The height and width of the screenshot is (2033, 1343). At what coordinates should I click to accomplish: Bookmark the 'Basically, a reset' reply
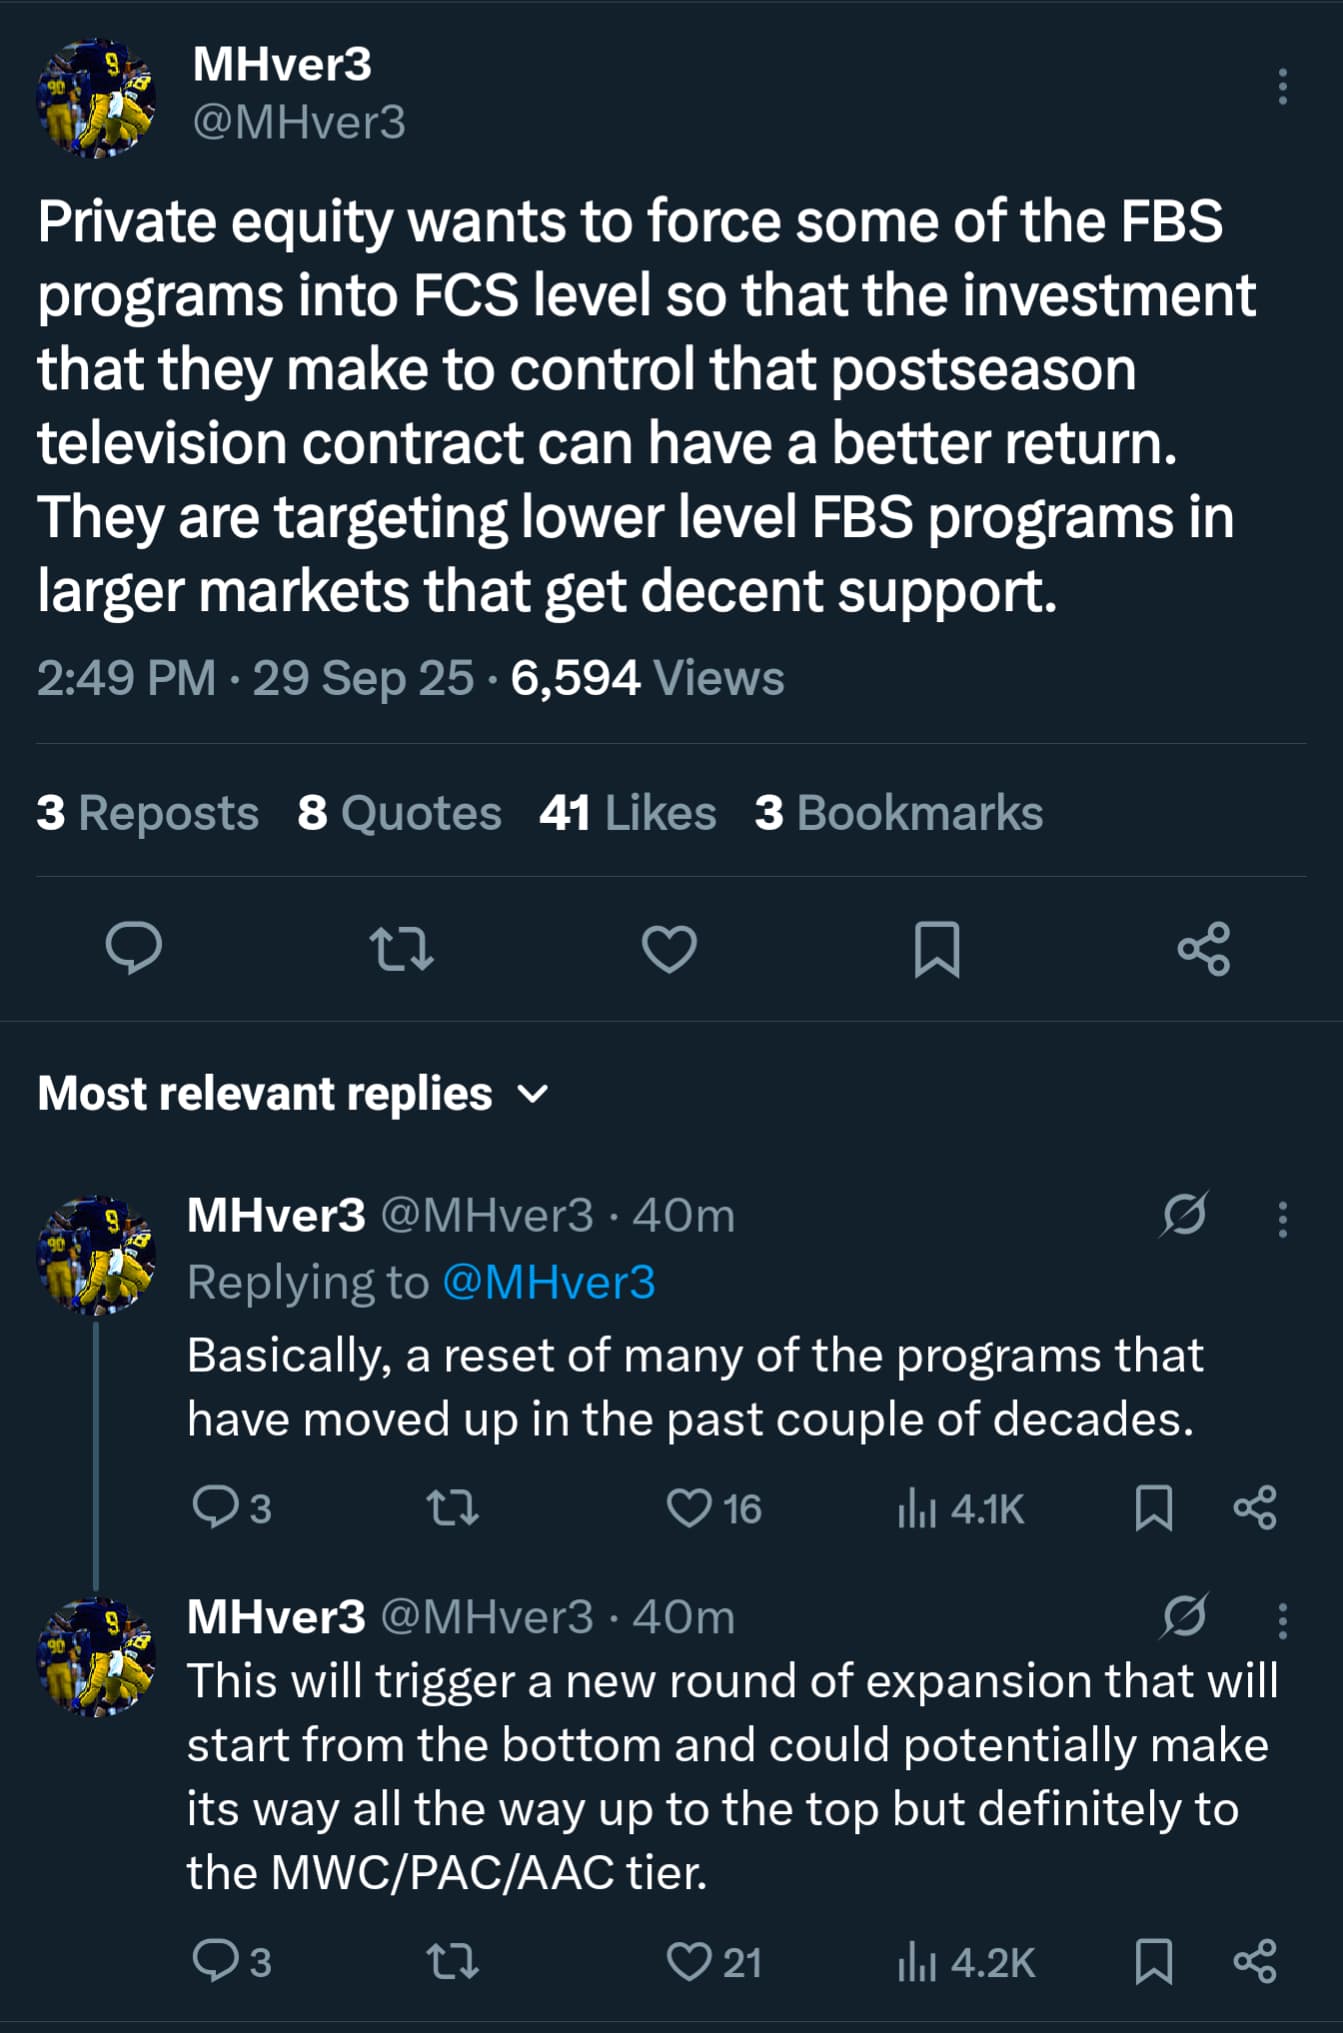coord(1154,1508)
